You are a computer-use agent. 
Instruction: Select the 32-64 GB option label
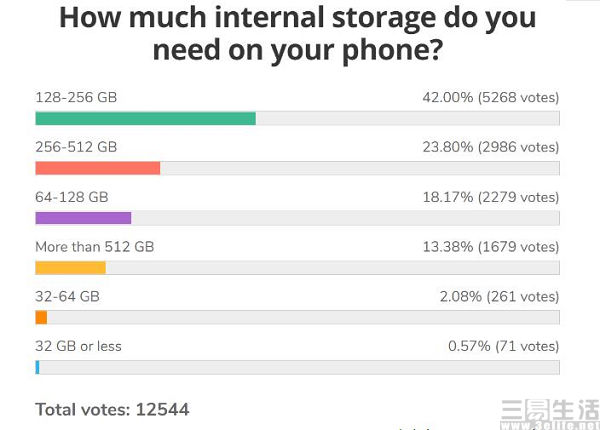coord(68,296)
